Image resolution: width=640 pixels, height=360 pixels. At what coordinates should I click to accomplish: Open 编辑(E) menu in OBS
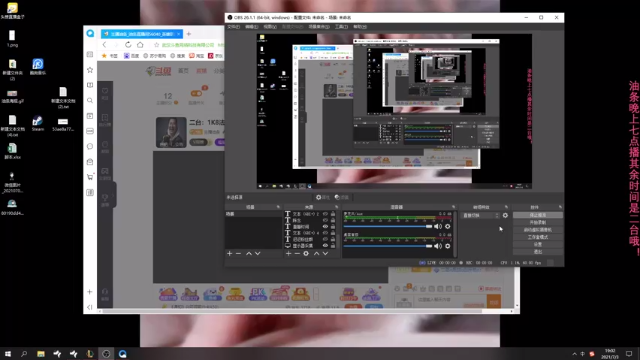coord(251,27)
